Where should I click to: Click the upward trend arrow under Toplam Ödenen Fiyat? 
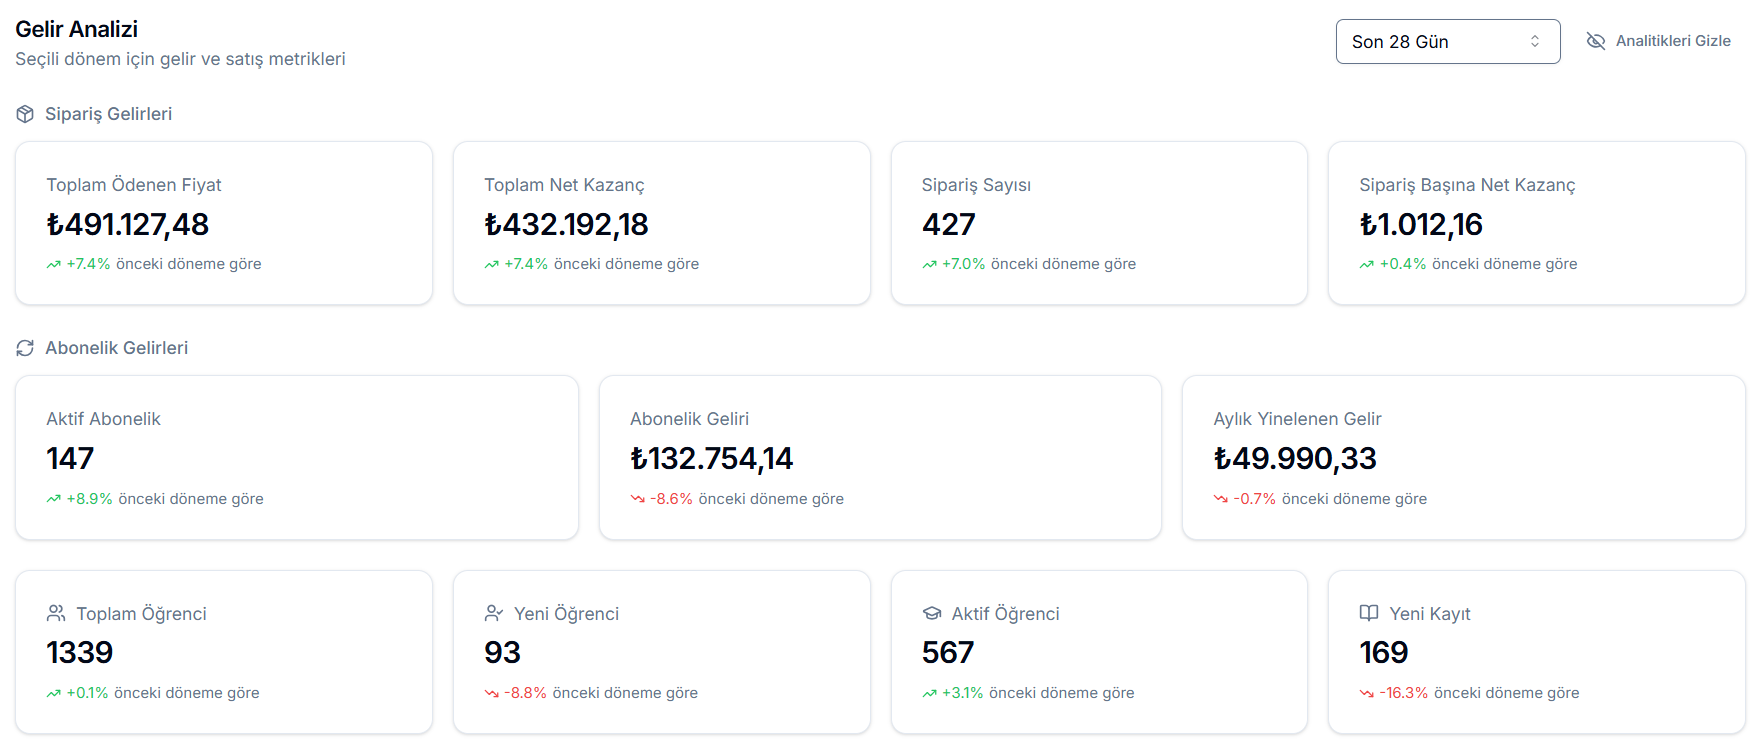(x=54, y=265)
